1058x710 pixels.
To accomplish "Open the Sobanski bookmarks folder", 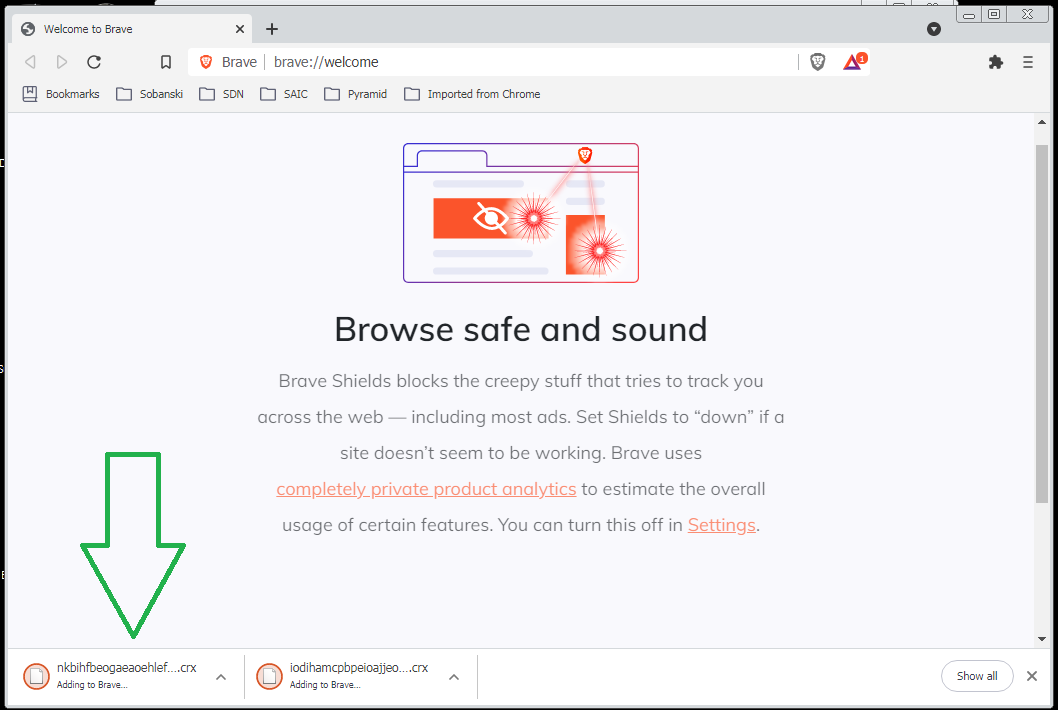I will [149, 94].
